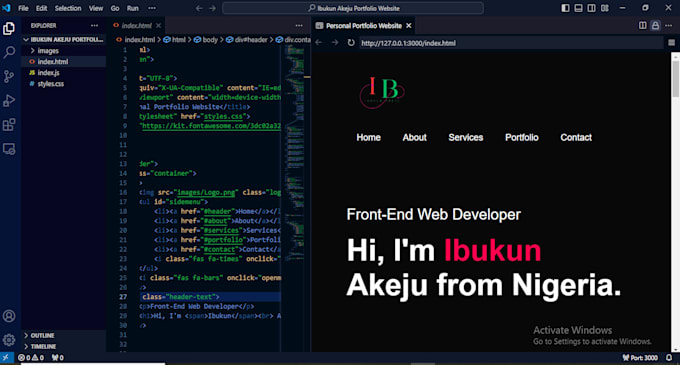Click Go Forward arrow in title bar
The width and height of the screenshot is (680, 365).
tap(212, 8)
